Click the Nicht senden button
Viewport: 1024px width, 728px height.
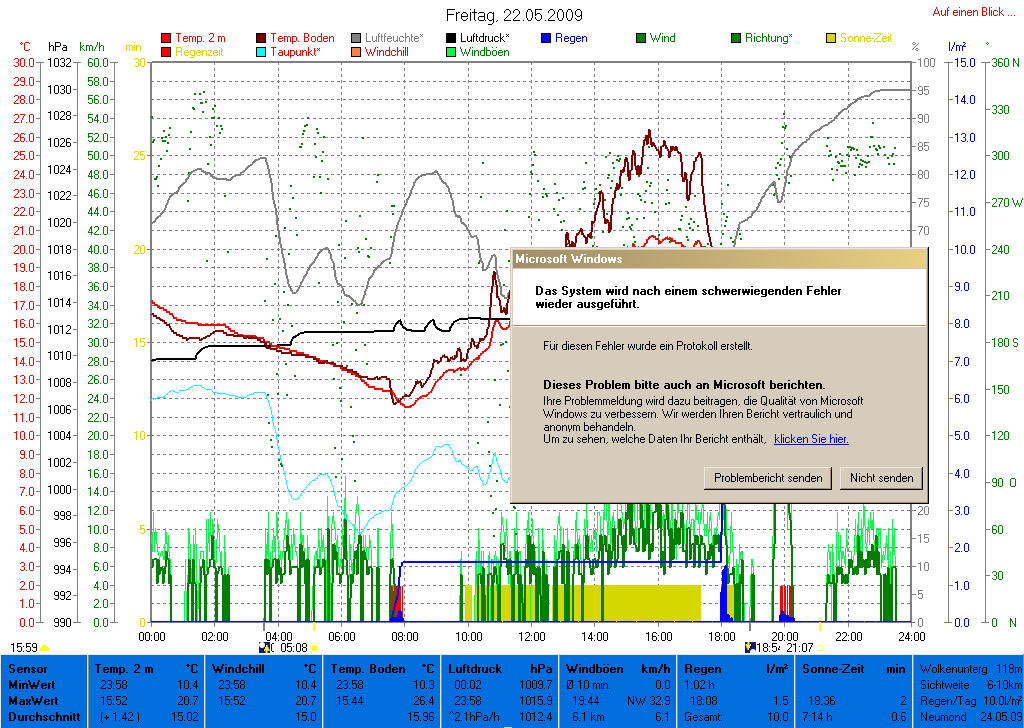coord(881,478)
